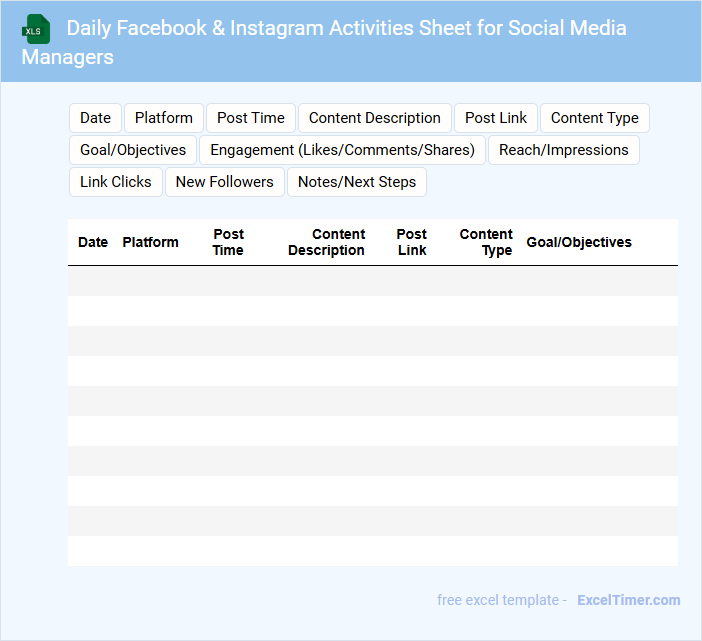Select the Goal/Objectives tag
The height and width of the screenshot is (641, 702).
pyautogui.click(x=133, y=150)
